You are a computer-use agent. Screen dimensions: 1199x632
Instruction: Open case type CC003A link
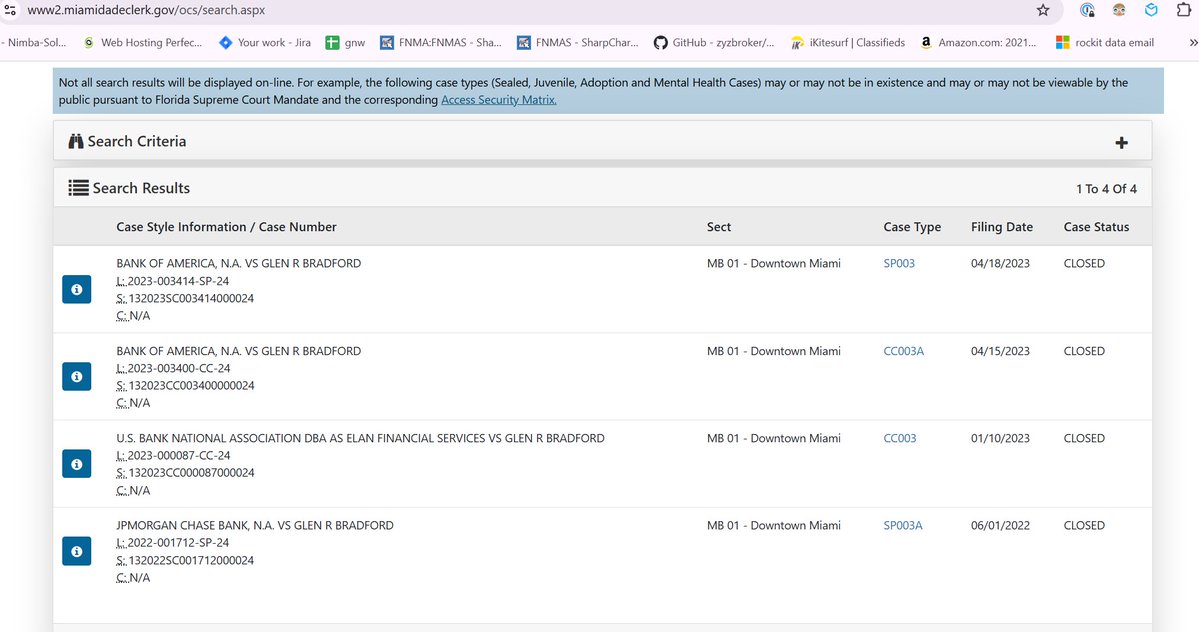[904, 352]
